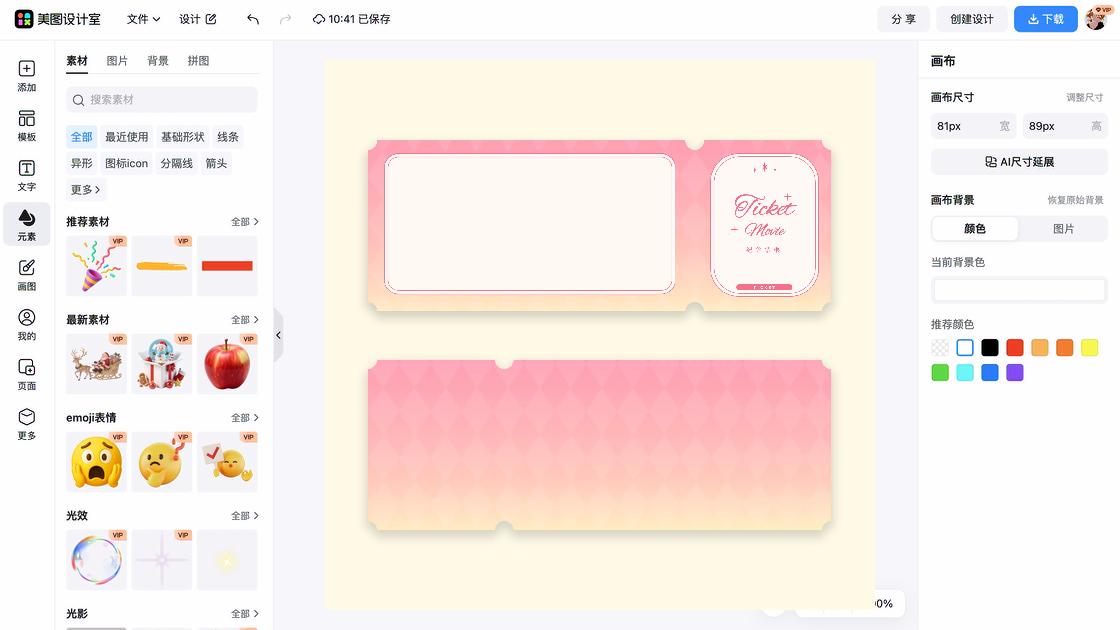Pick the green recommended color swatch
1120x630 pixels.
pyautogui.click(x=940, y=373)
